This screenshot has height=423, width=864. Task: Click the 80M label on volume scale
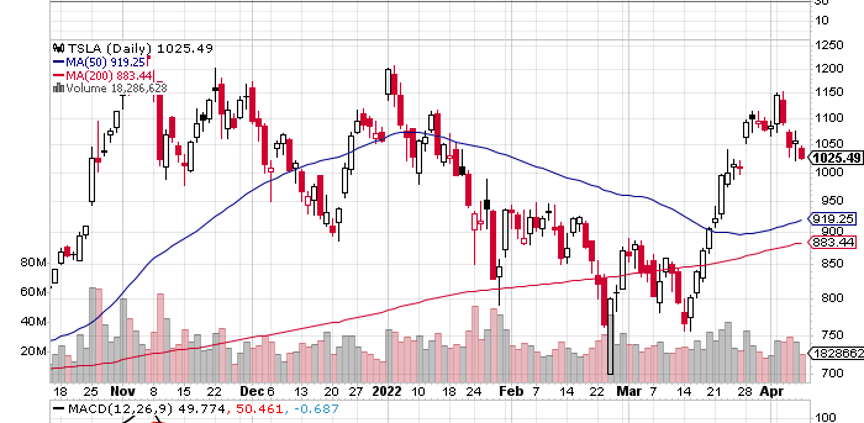pos(33,263)
